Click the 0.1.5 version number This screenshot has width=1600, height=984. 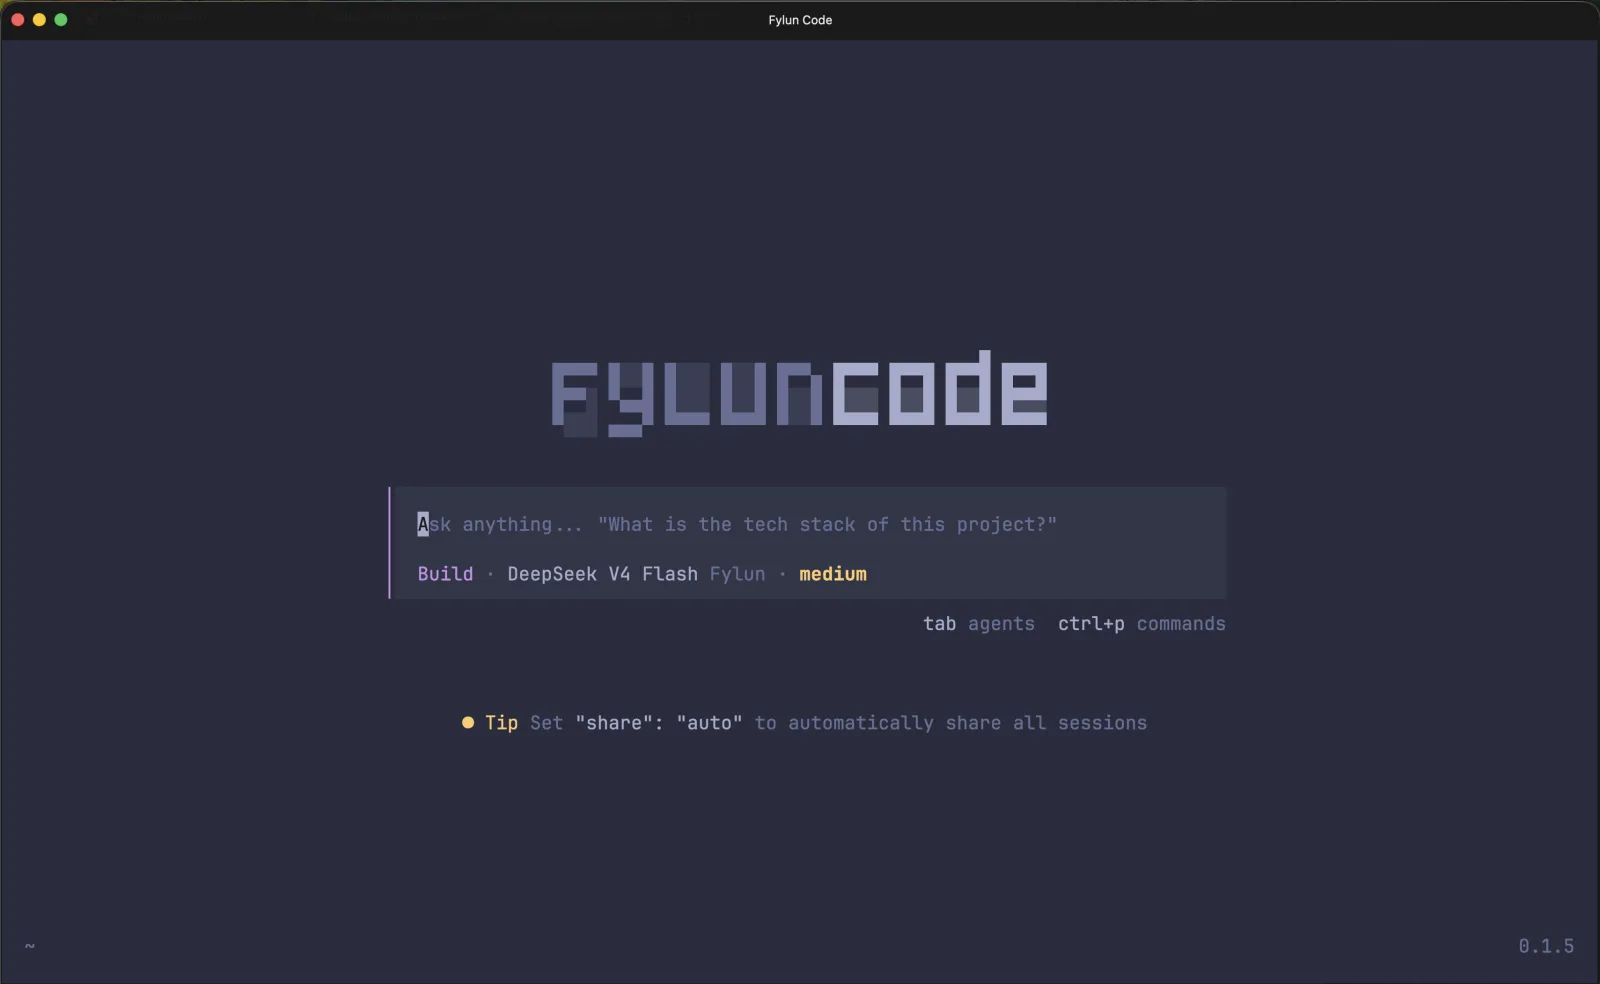tap(1546, 946)
